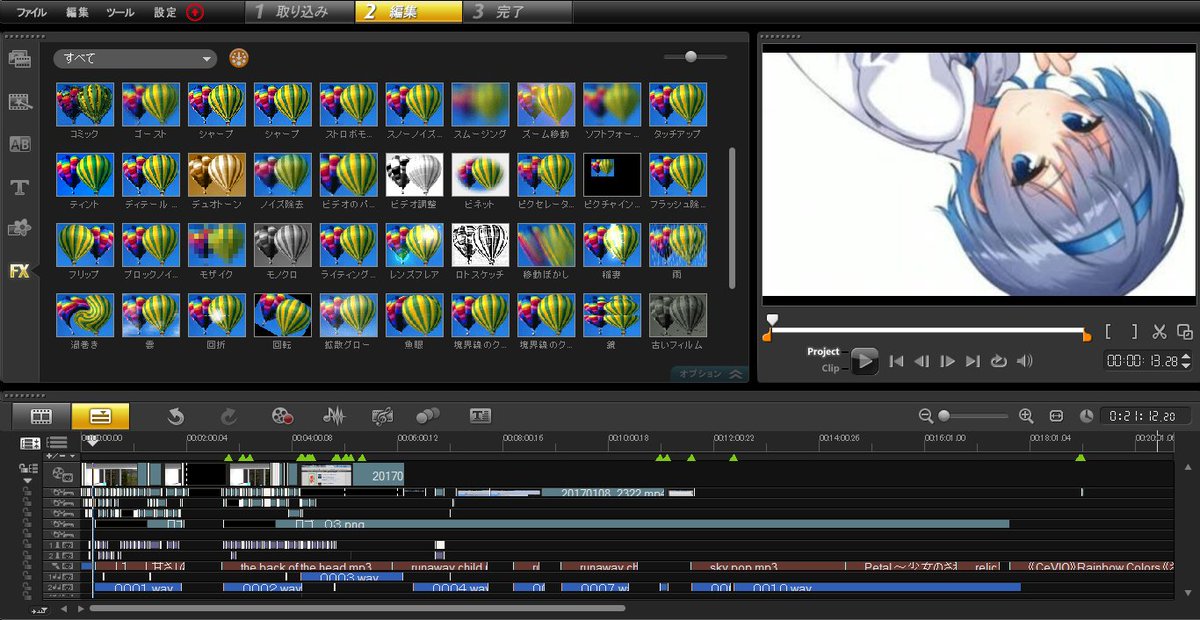Select the ビデオ調整 filter thumbnail

click(x=414, y=174)
